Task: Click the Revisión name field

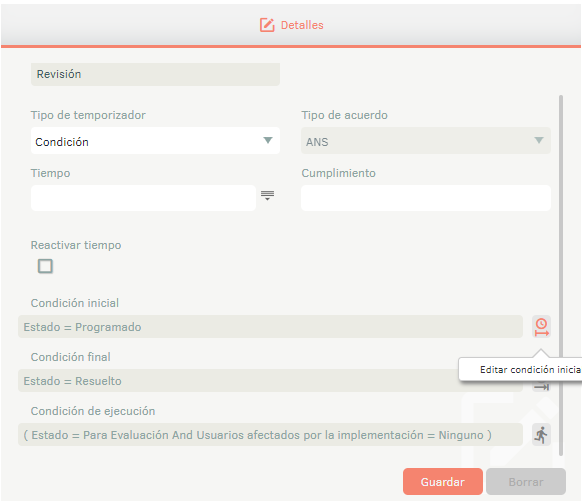Action: (x=155, y=74)
